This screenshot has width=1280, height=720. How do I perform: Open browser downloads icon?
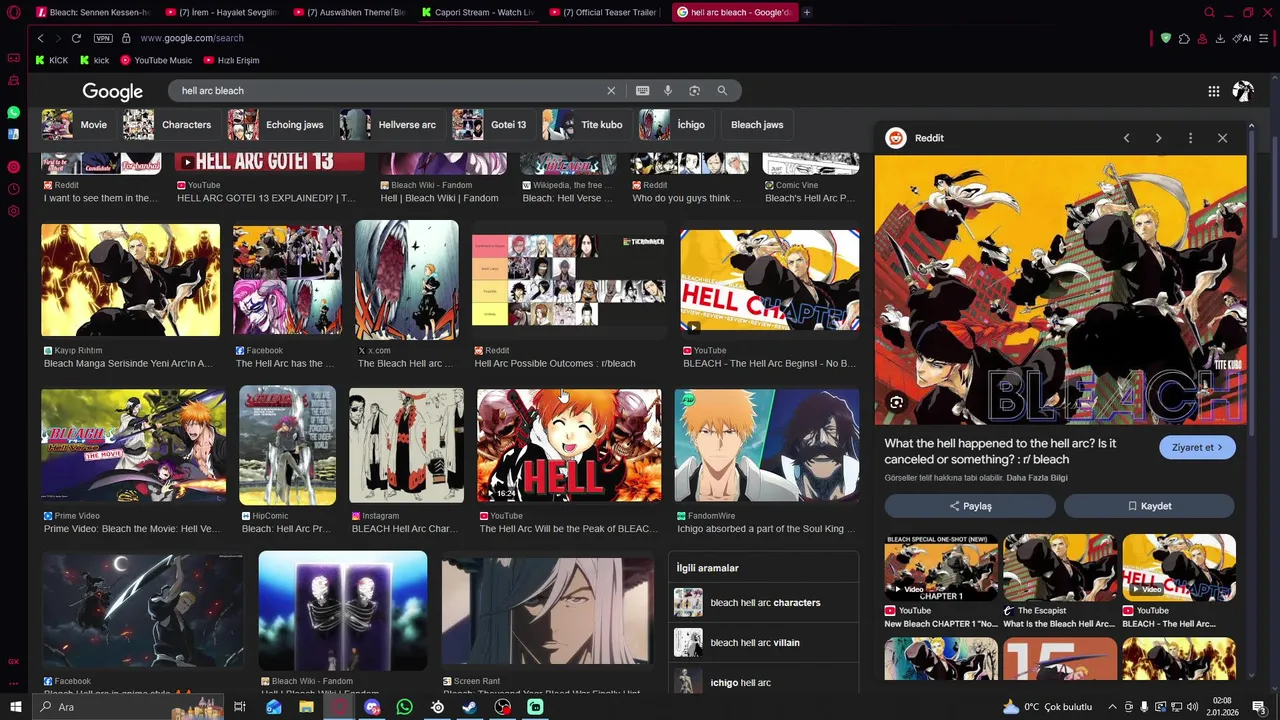[x=1220, y=38]
